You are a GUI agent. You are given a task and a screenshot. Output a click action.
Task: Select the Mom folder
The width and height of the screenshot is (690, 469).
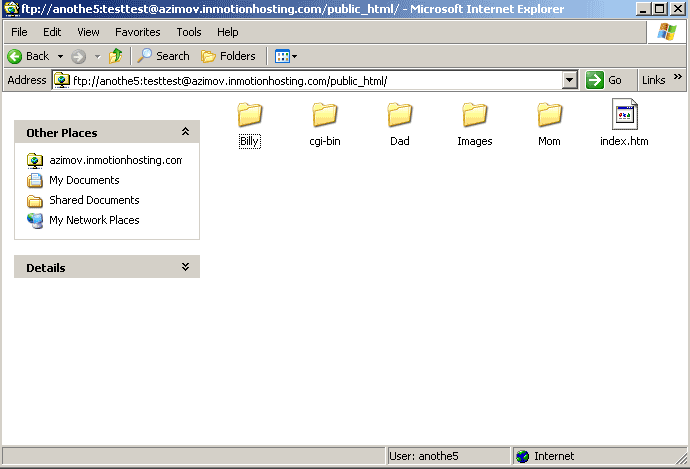coord(549,116)
